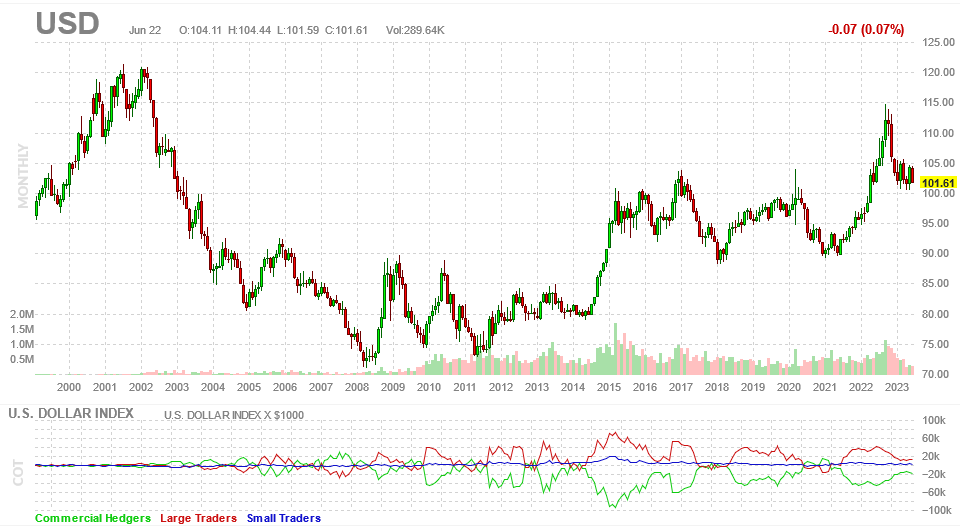
Task: Click the COT vertical panel label
Action: 18,473
